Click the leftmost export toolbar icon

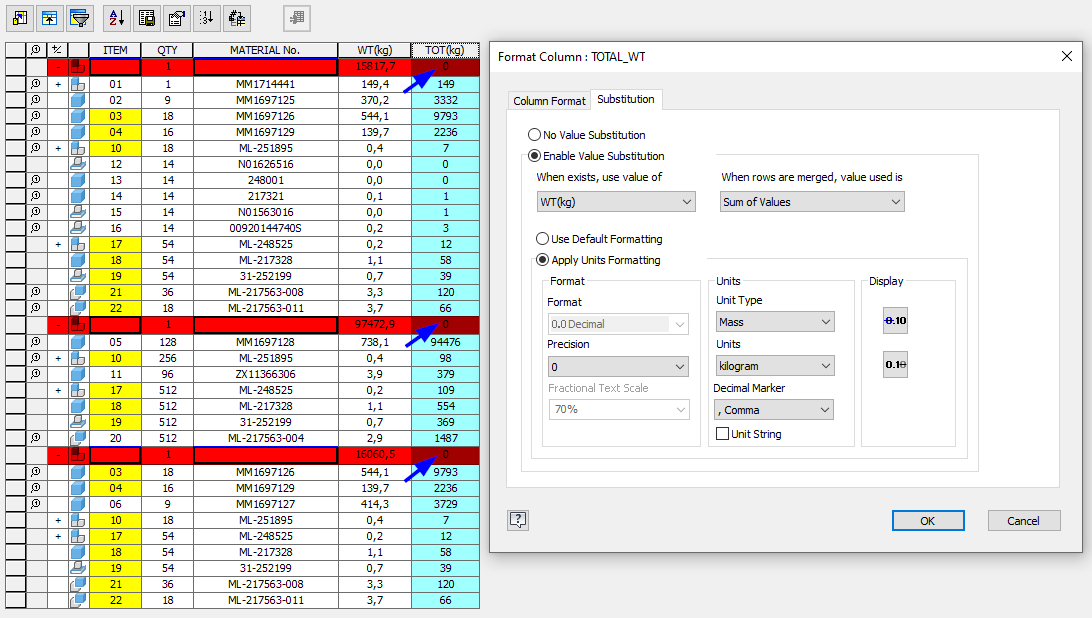click(x=18, y=18)
